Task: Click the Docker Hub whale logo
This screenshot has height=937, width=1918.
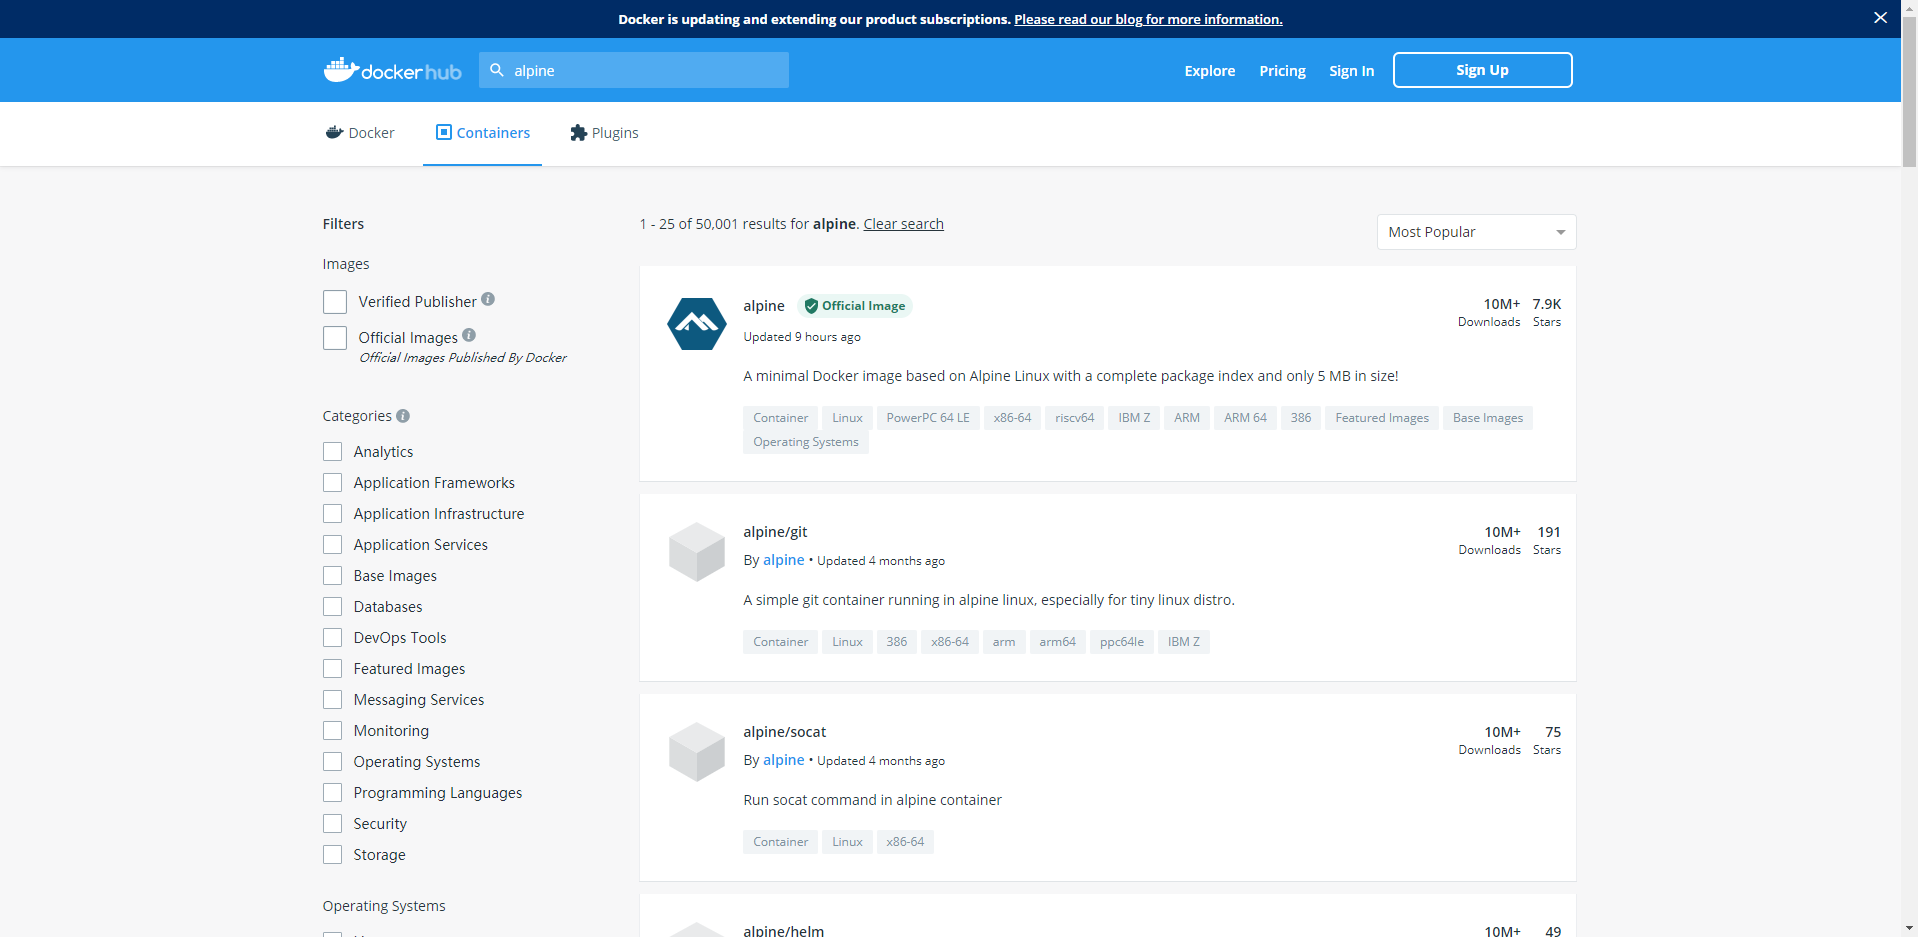Action: click(x=392, y=70)
